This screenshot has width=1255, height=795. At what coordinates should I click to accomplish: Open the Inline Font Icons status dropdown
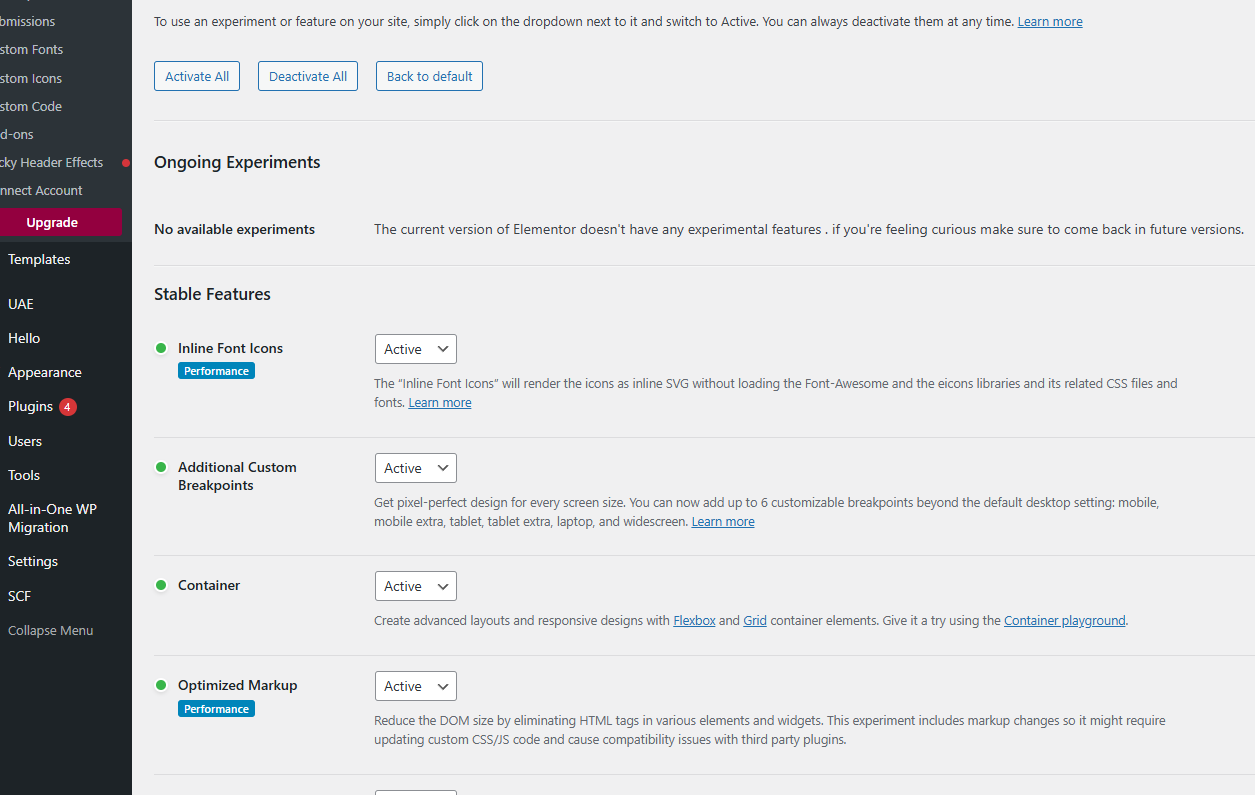(415, 349)
